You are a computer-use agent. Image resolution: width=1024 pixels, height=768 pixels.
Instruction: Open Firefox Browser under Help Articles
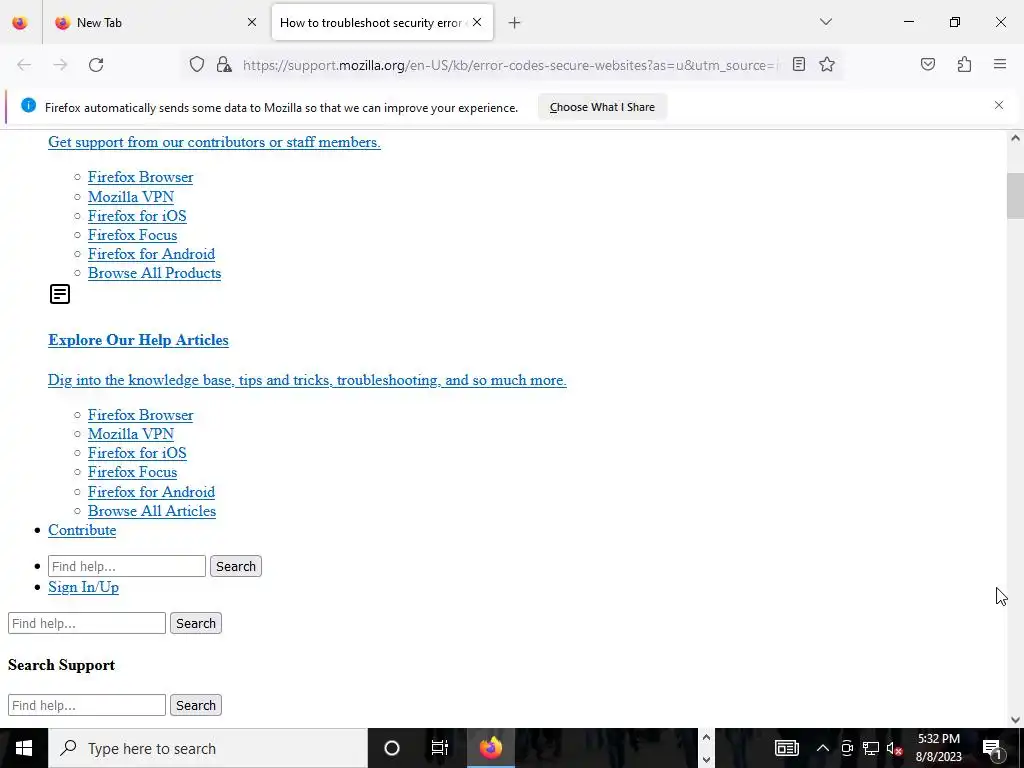click(140, 415)
